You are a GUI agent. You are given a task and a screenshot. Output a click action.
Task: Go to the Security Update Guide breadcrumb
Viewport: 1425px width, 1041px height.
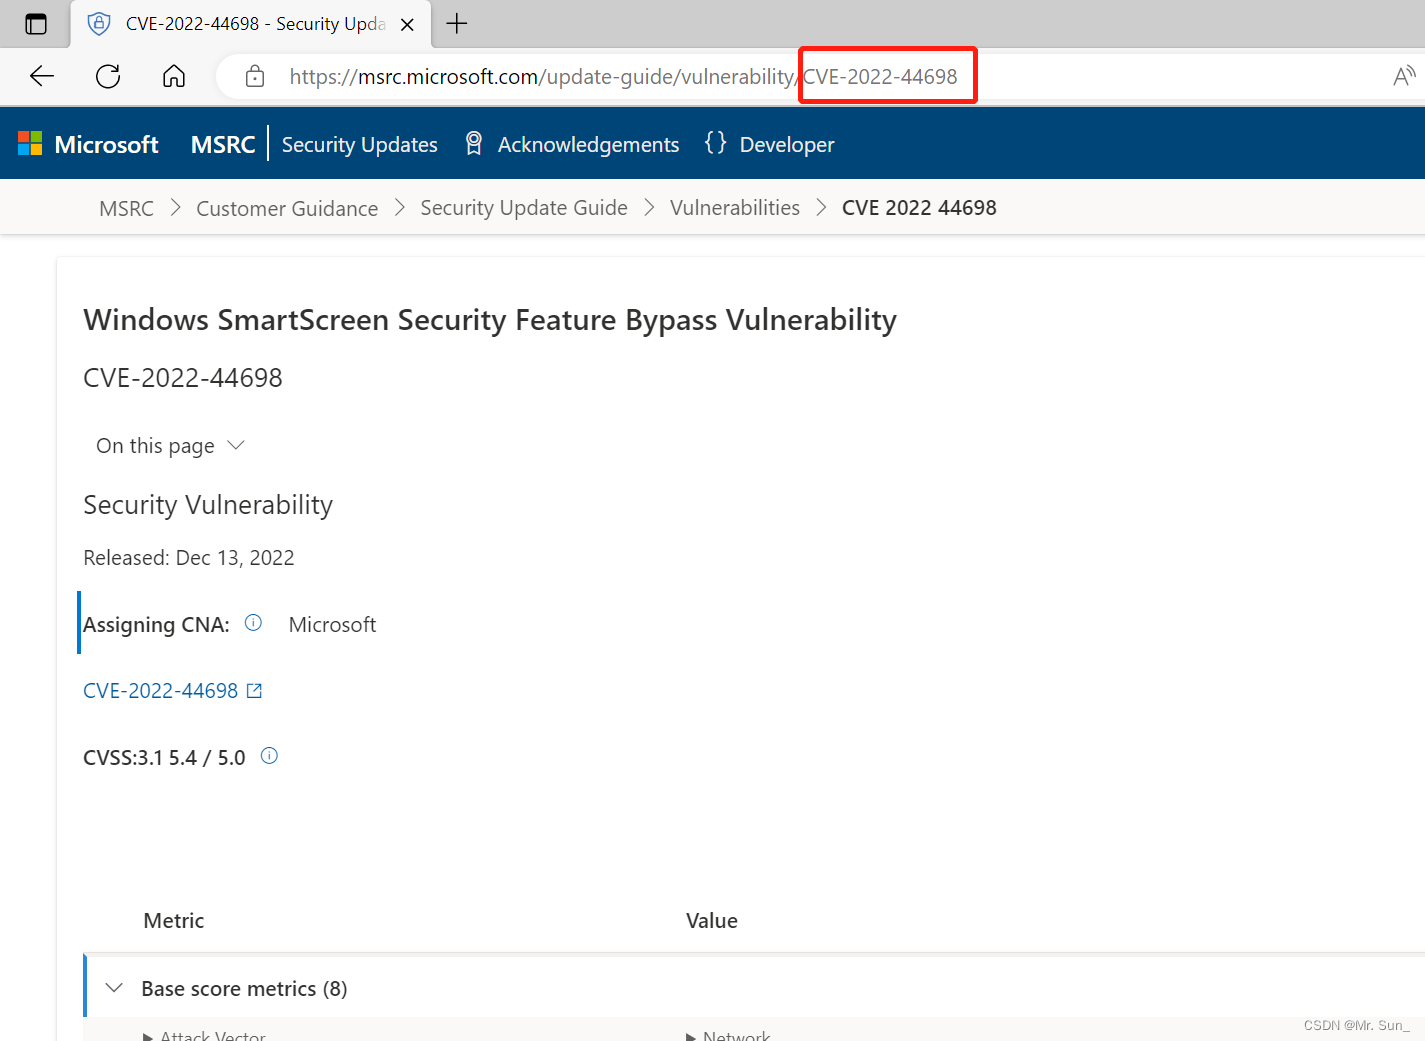[524, 208]
